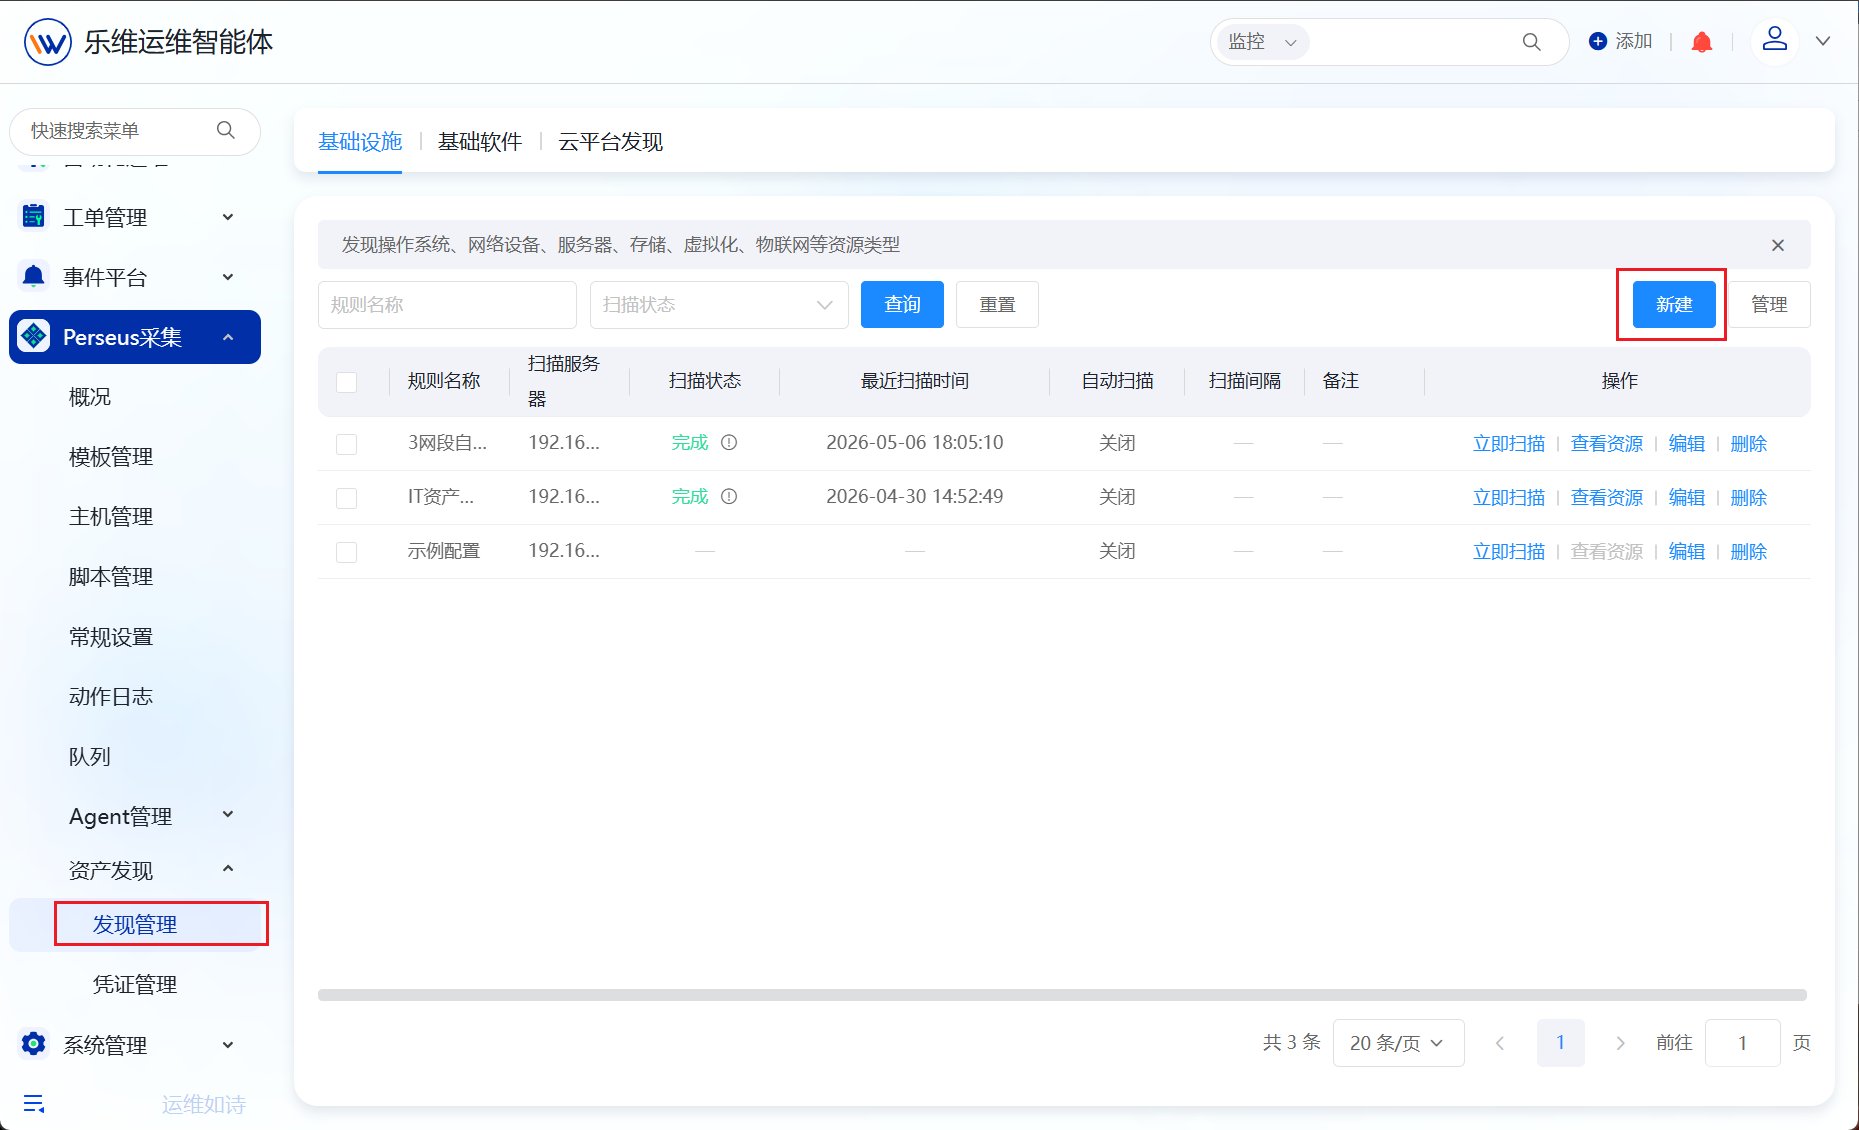Click 删除 for 3网段自... row

click(1748, 444)
